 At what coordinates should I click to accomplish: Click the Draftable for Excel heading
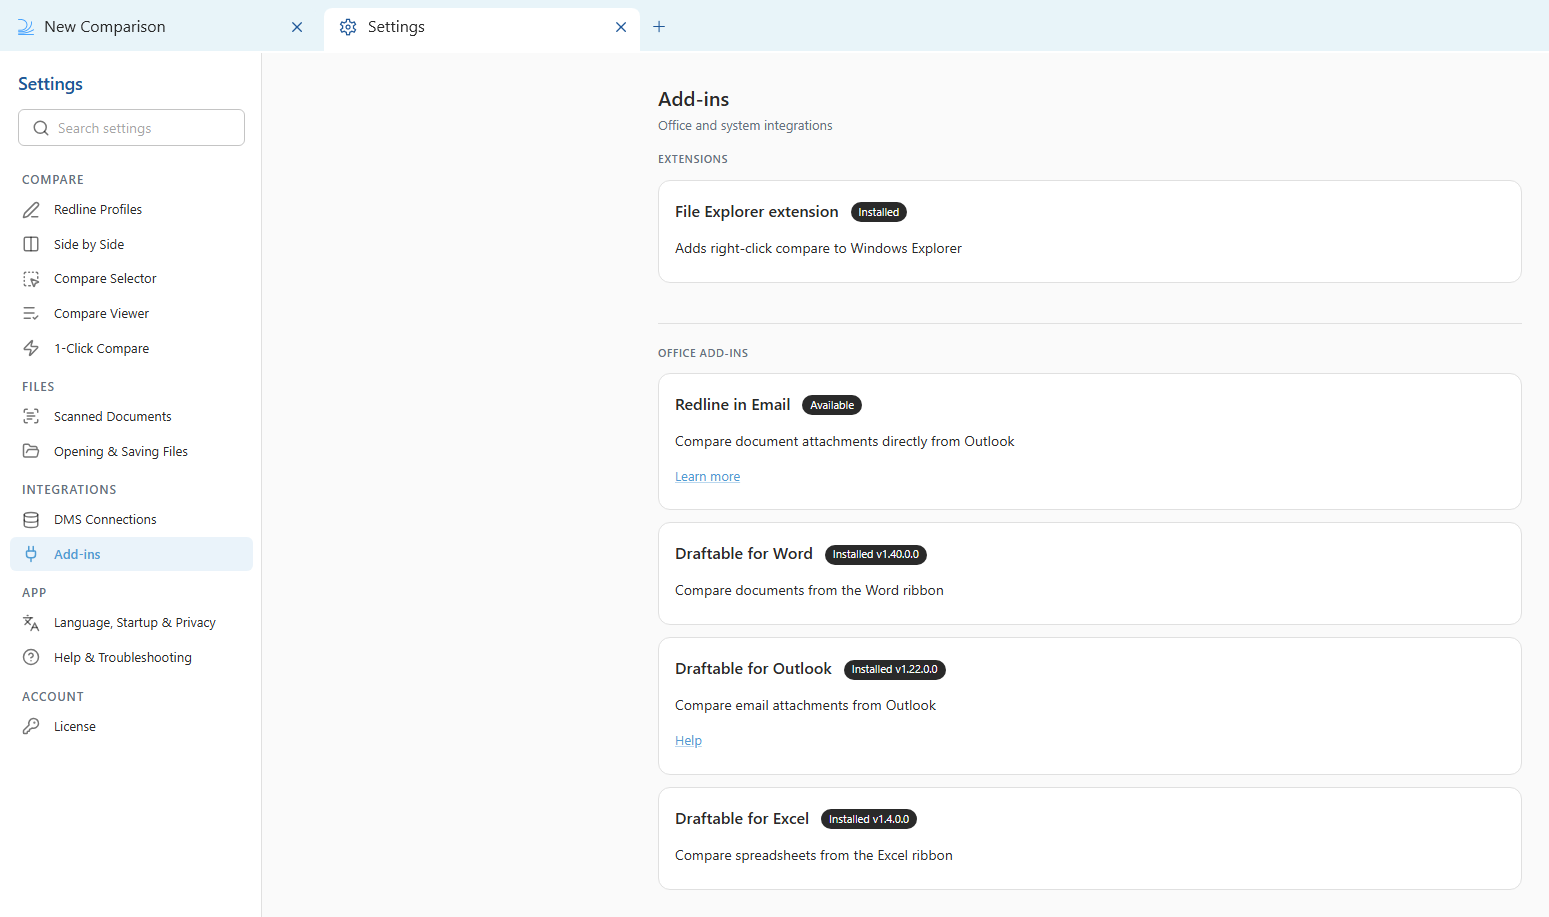click(x=742, y=819)
